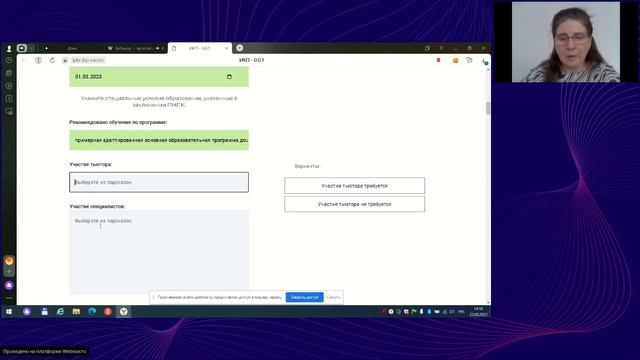Open Microsoft Edge from the taskbar
The height and width of the screenshot is (360, 640).
(92, 311)
